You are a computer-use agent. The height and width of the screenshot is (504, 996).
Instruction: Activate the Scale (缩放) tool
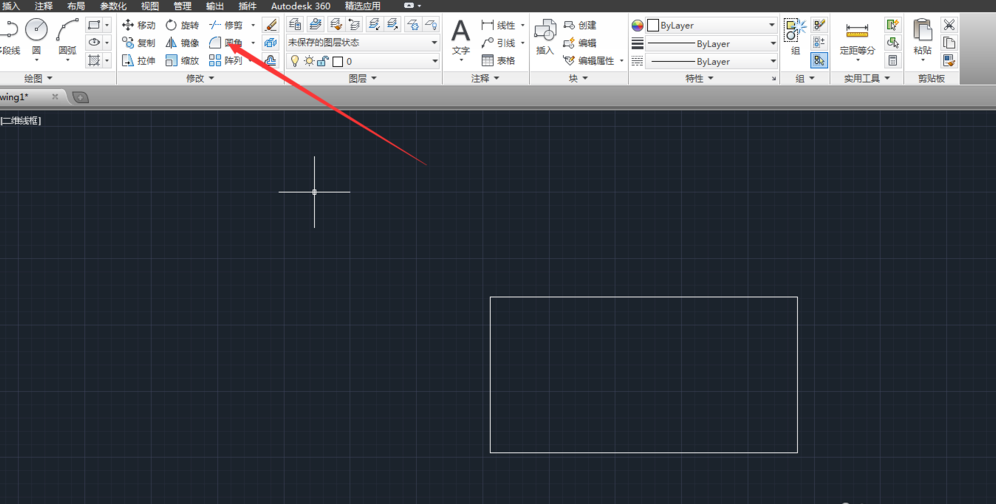(182, 61)
